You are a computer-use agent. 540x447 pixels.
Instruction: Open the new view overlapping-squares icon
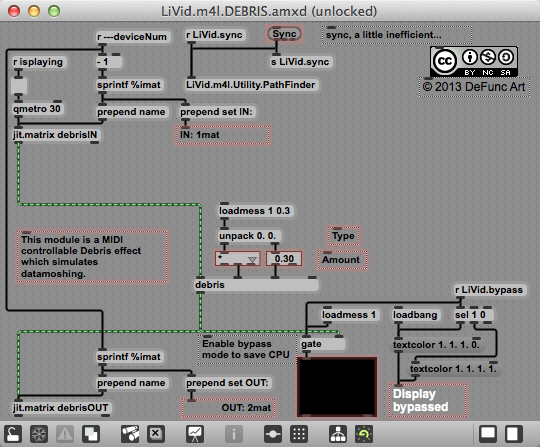point(91,434)
